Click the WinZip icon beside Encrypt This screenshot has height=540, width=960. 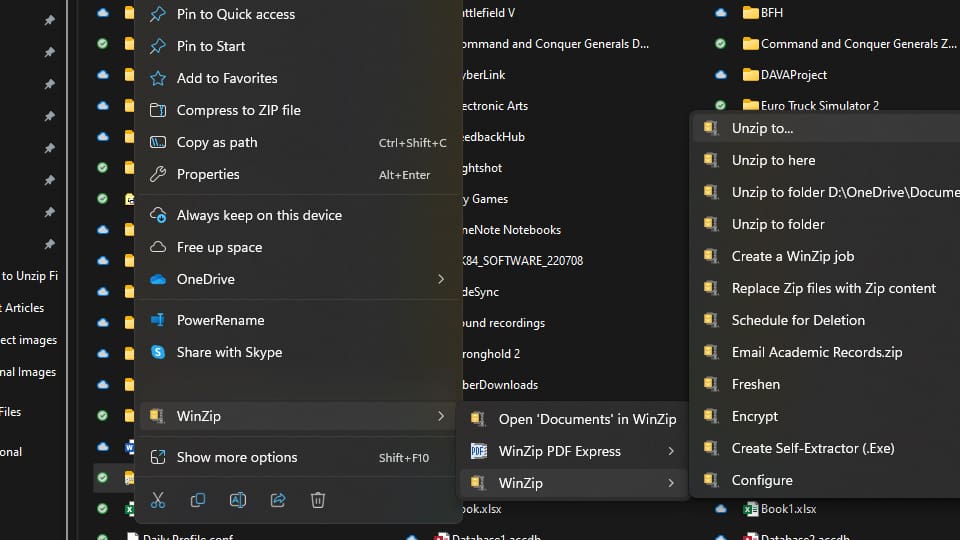point(711,416)
